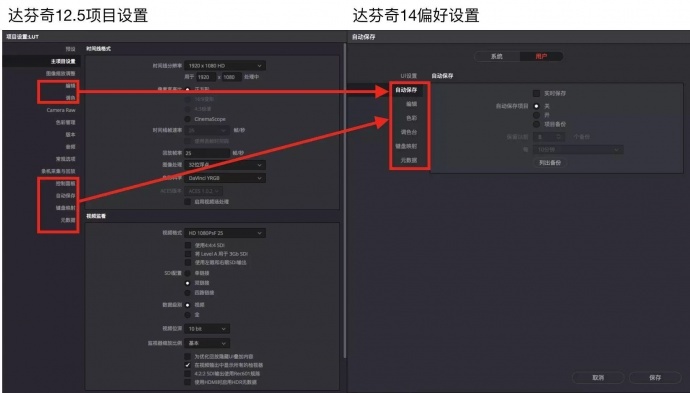Image resolution: width=690 pixels, height=393 pixels.
Task: Click the 1080 height input field
Action: 231,77
